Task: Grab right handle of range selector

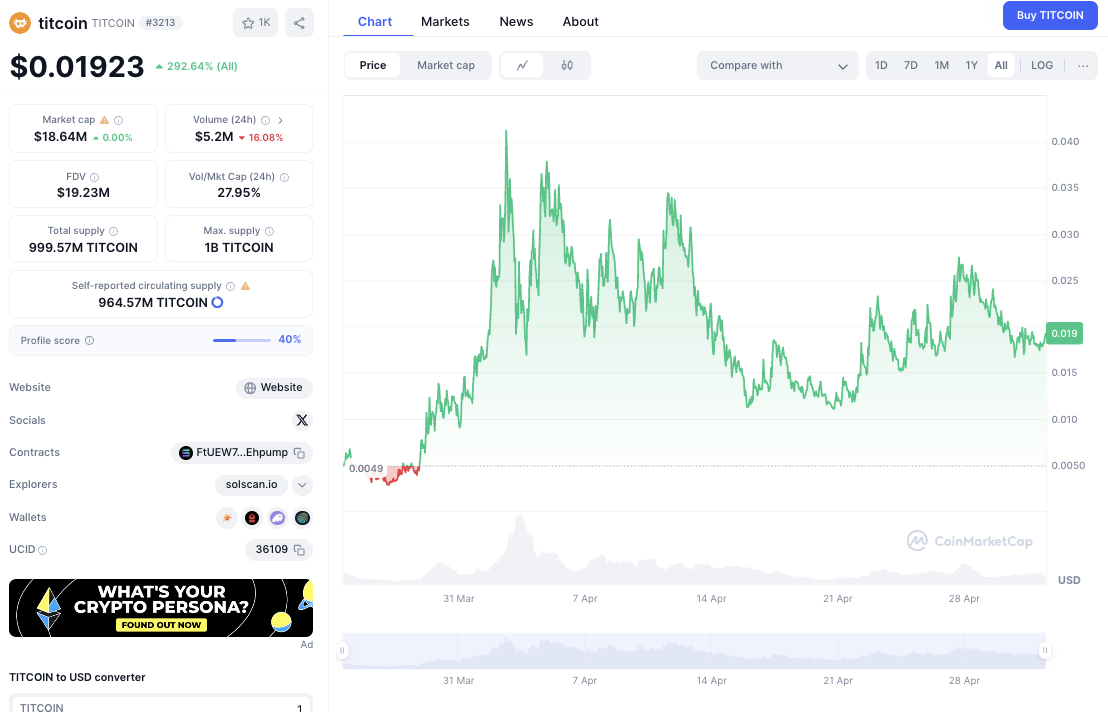Action: pos(1044,651)
